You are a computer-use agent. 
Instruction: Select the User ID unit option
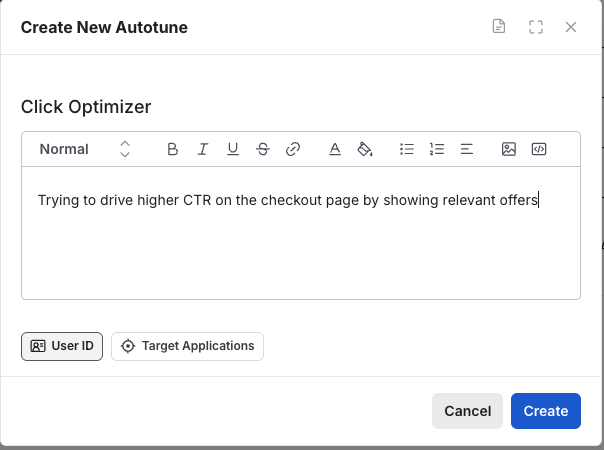tap(62, 346)
